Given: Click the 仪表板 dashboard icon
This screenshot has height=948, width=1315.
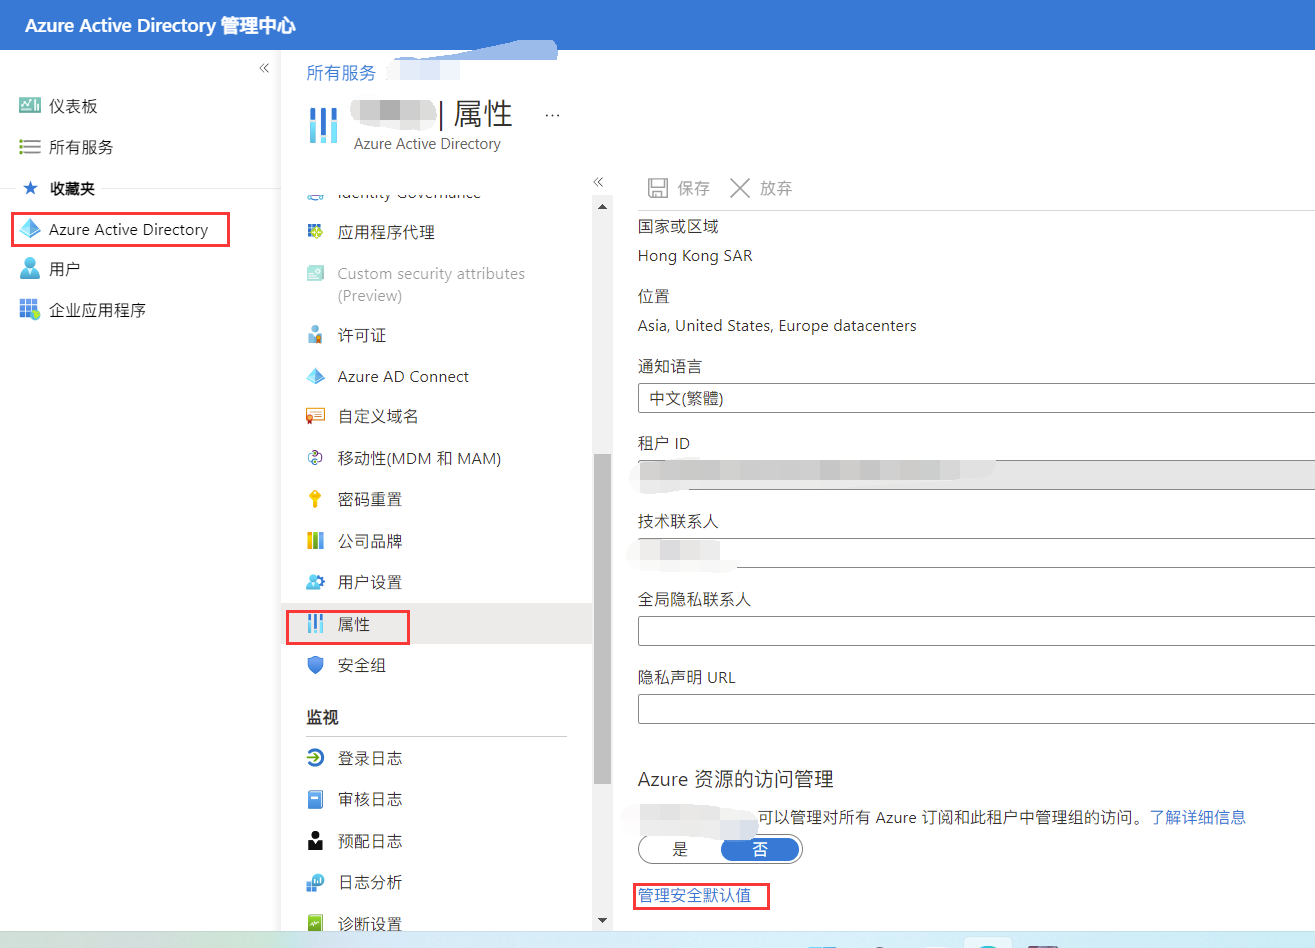Looking at the screenshot, I should (x=30, y=105).
